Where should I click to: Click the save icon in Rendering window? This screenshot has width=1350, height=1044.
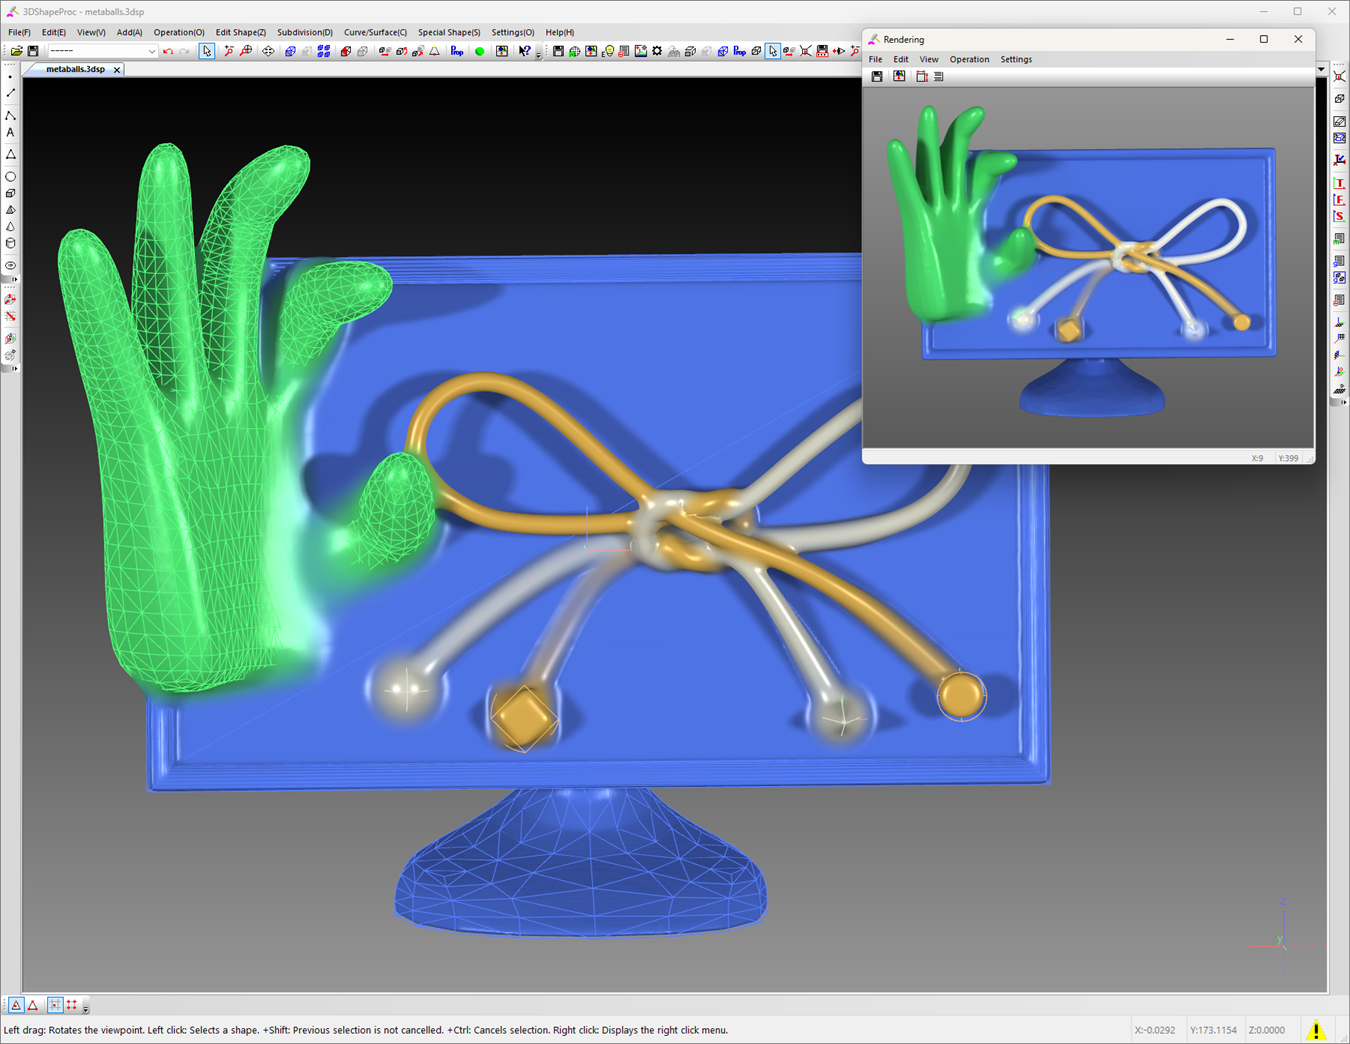pyautogui.click(x=877, y=76)
